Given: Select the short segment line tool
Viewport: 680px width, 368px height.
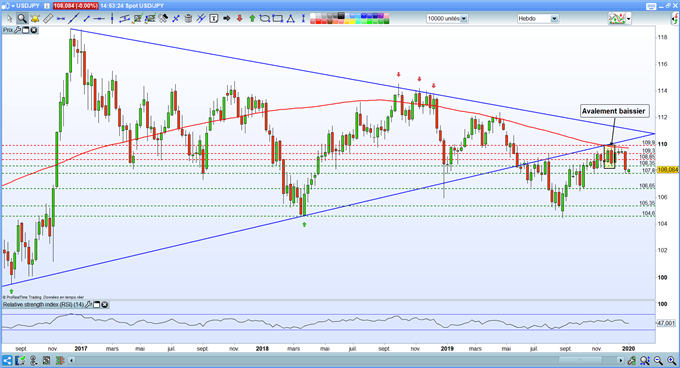Looking at the screenshot, I should (x=86, y=19).
